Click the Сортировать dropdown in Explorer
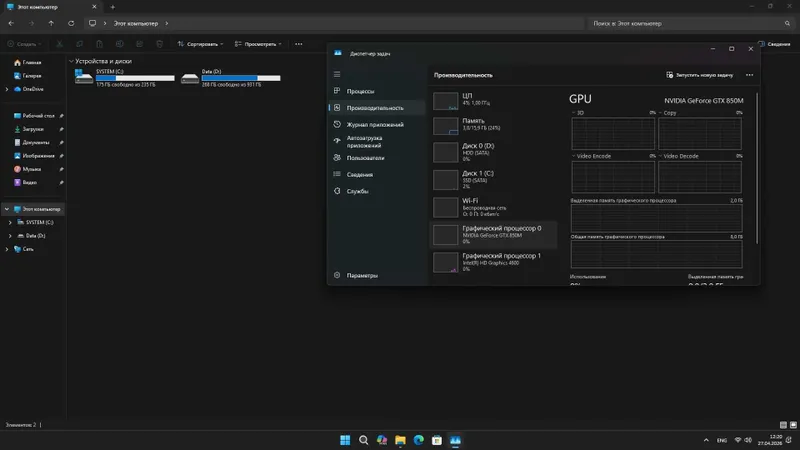Screen dimensions: 800x450 (x=200, y=44)
